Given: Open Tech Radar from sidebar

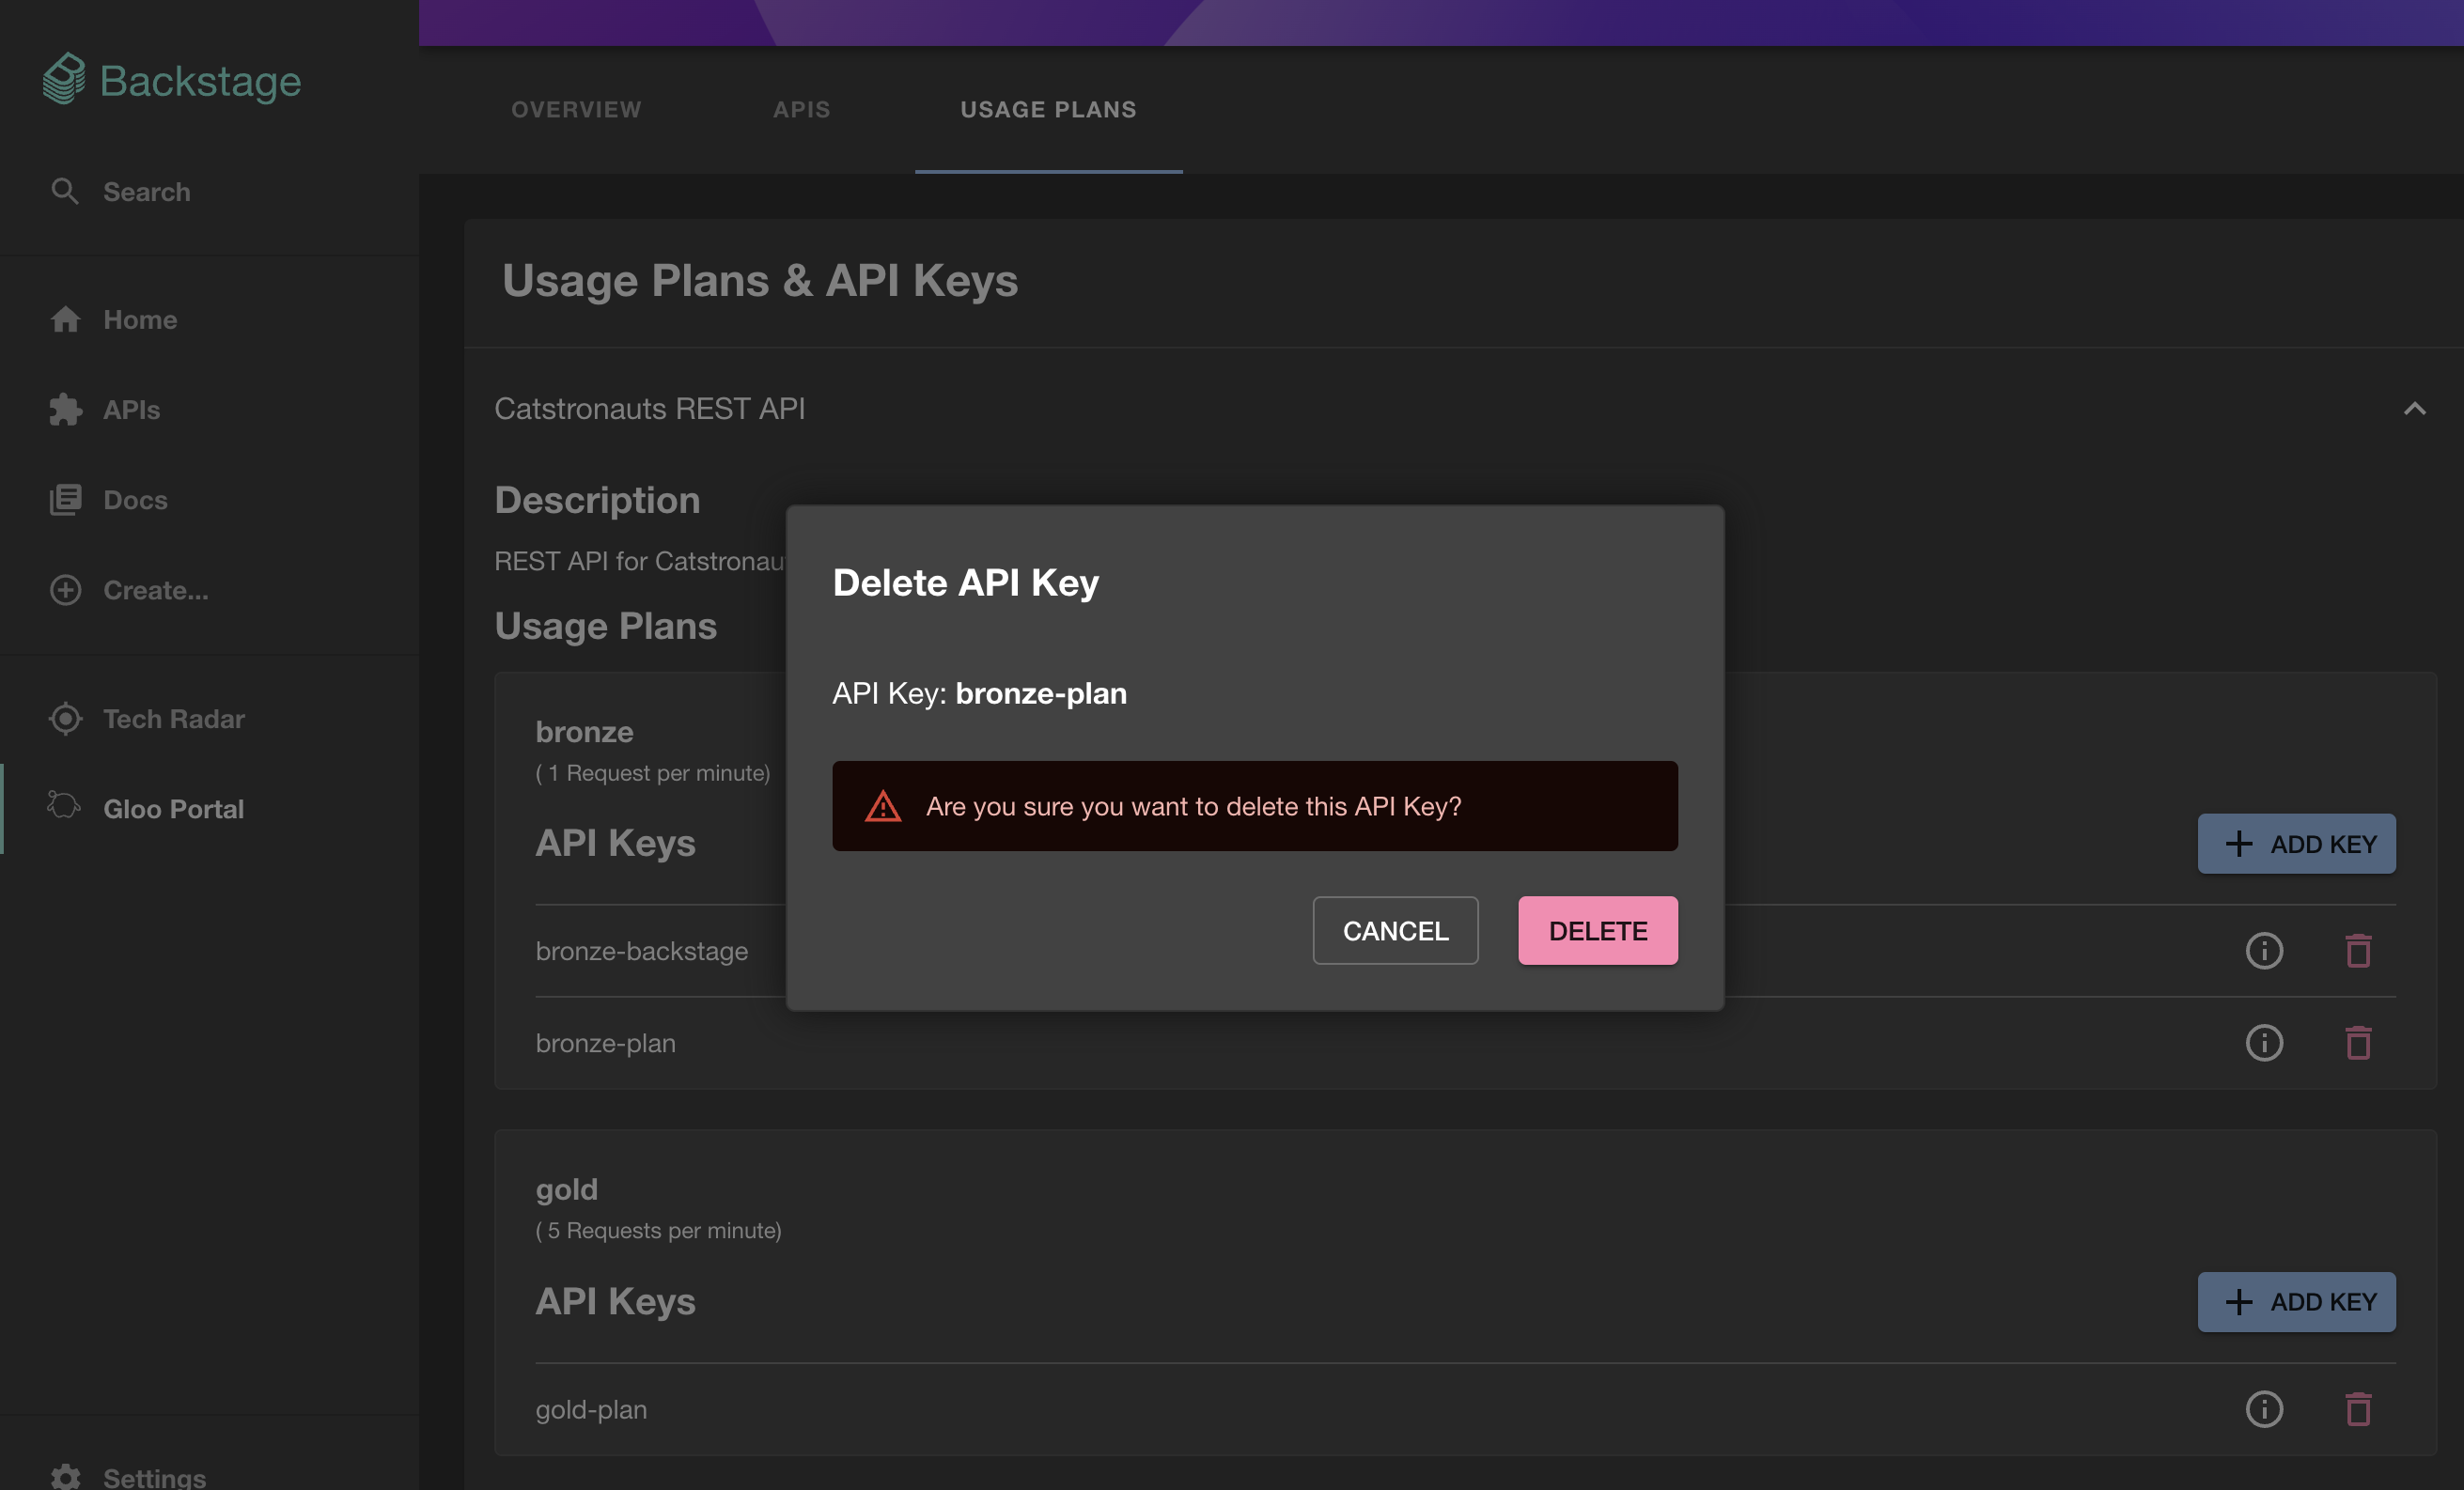Looking at the screenshot, I should pos(66,718).
